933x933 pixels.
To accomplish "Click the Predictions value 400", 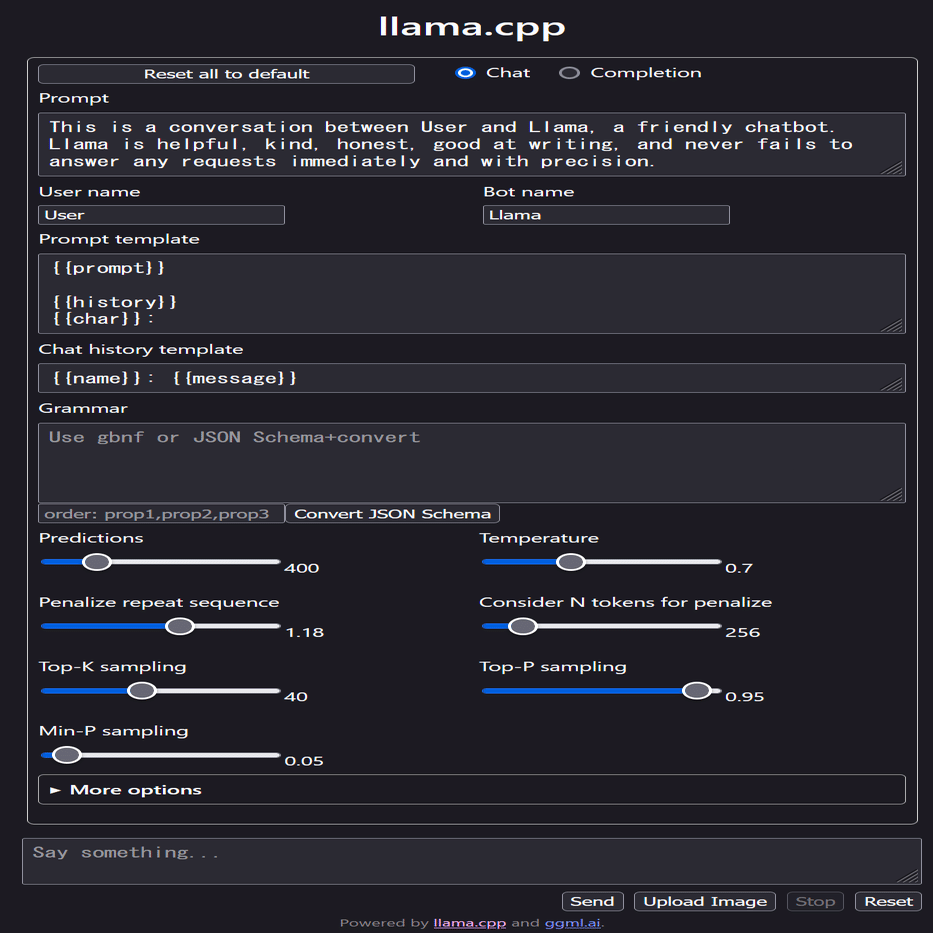I will point(302,568).
